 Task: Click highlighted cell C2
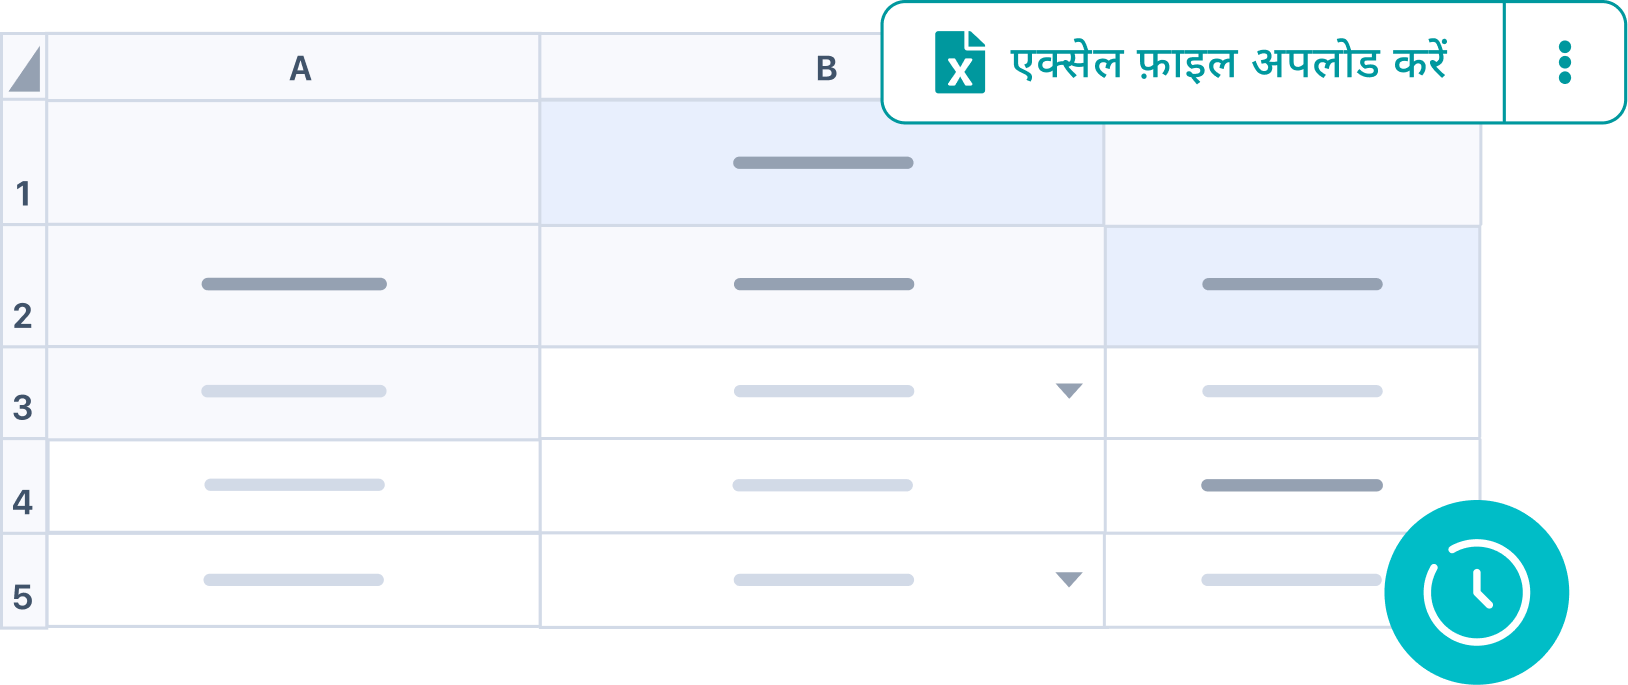pos(1292,285)
